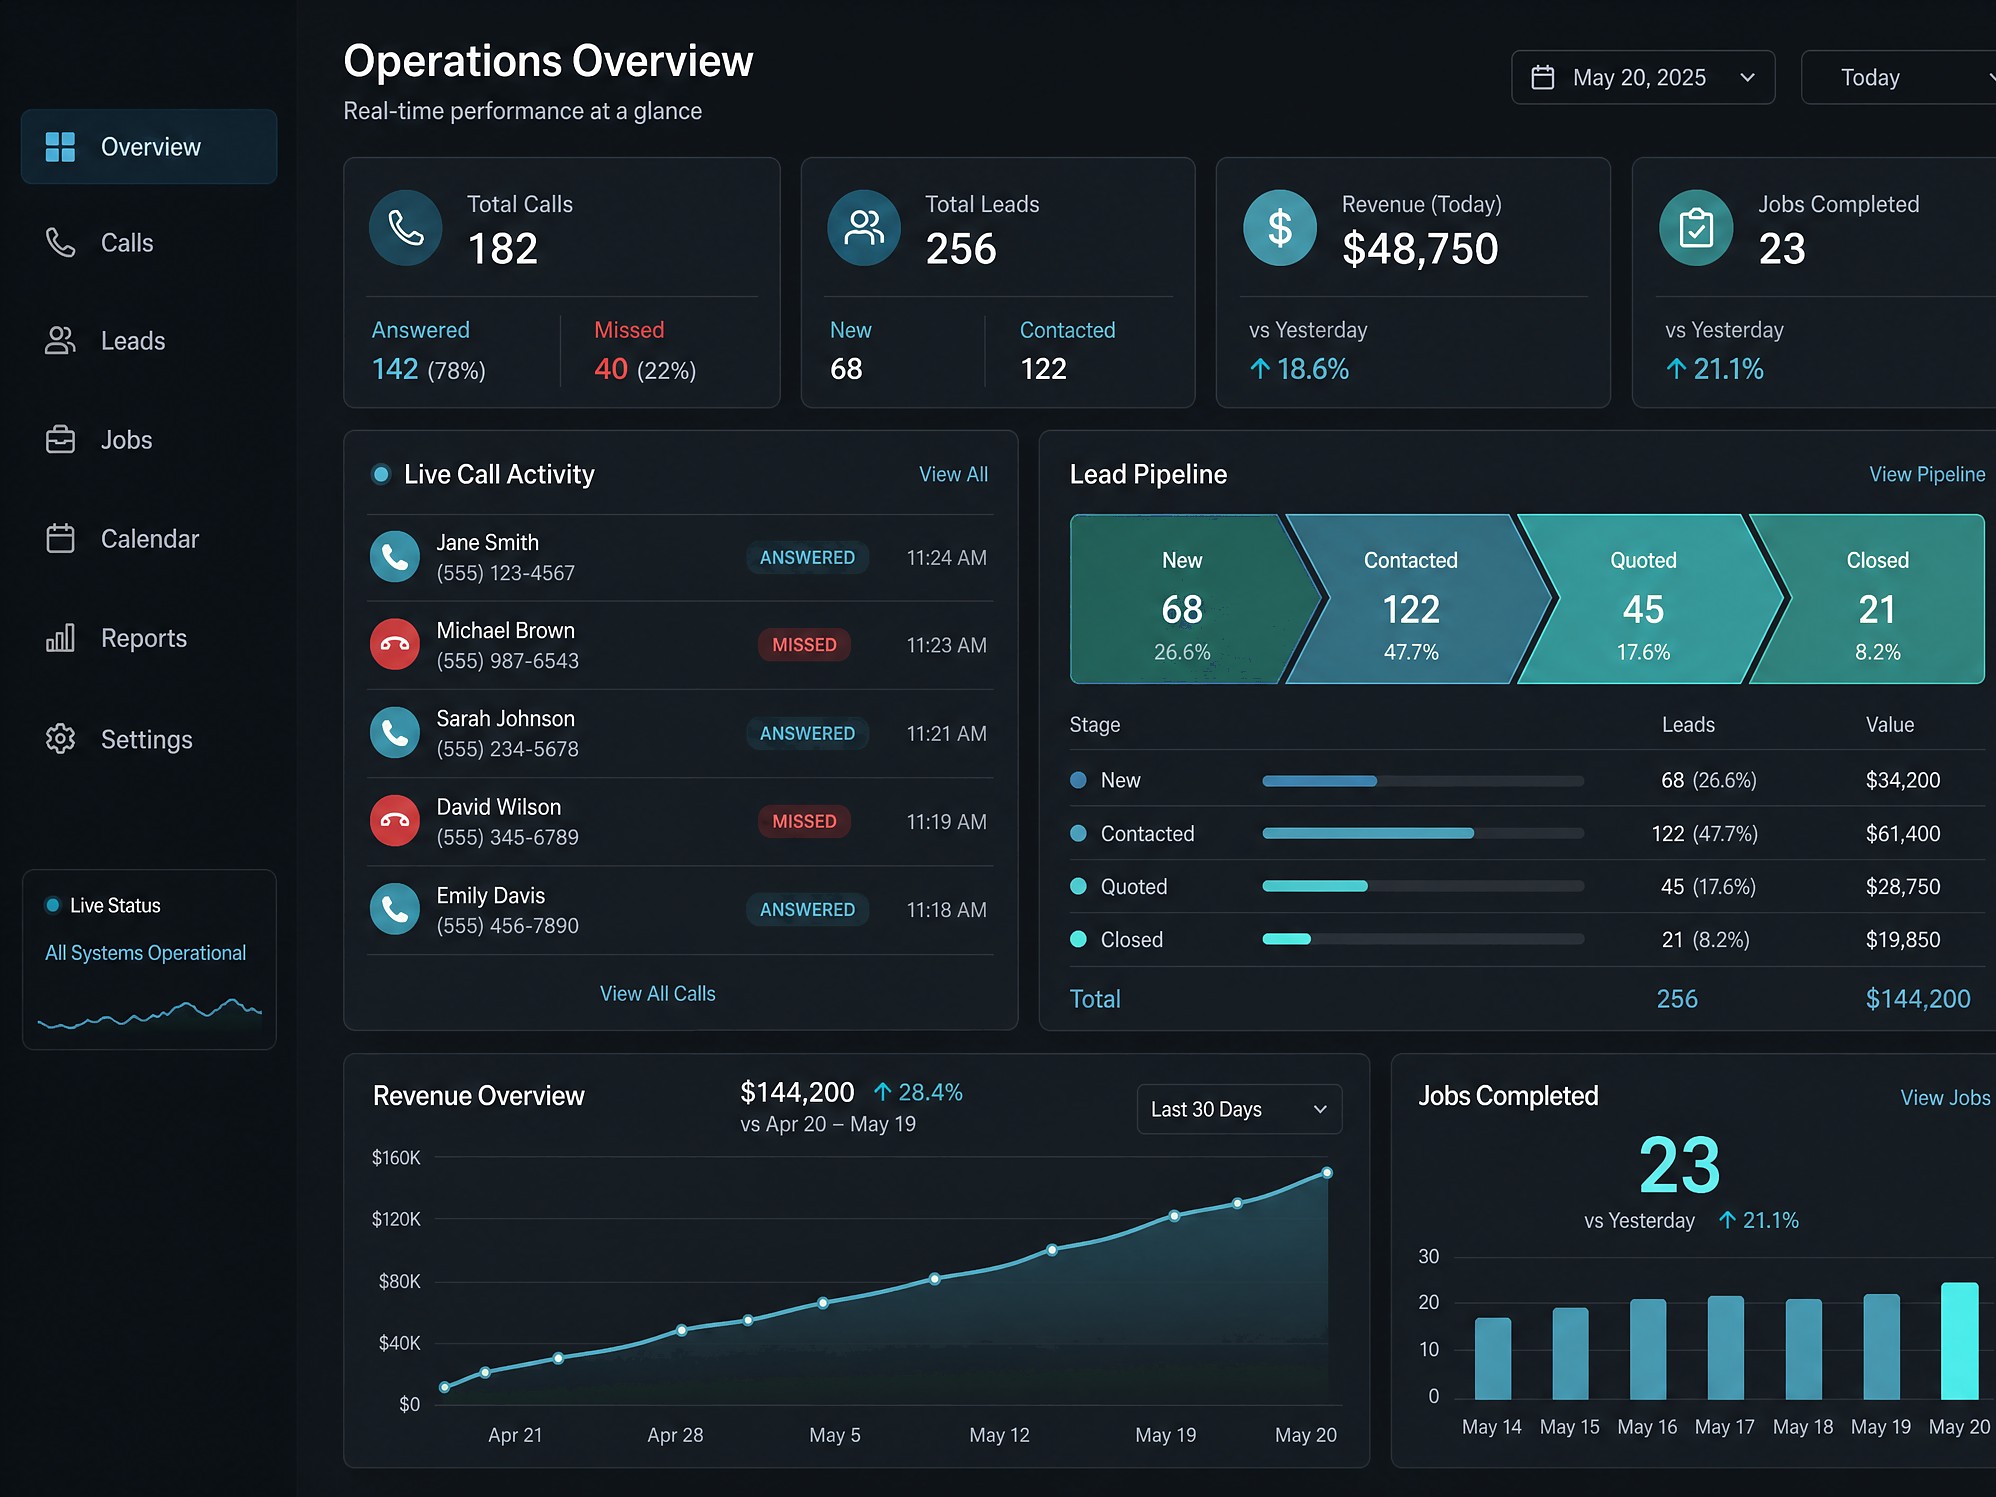The image size is (1996, 1497).
Task: Click the View Jobs link
Action: [x=1945, y=1097]
